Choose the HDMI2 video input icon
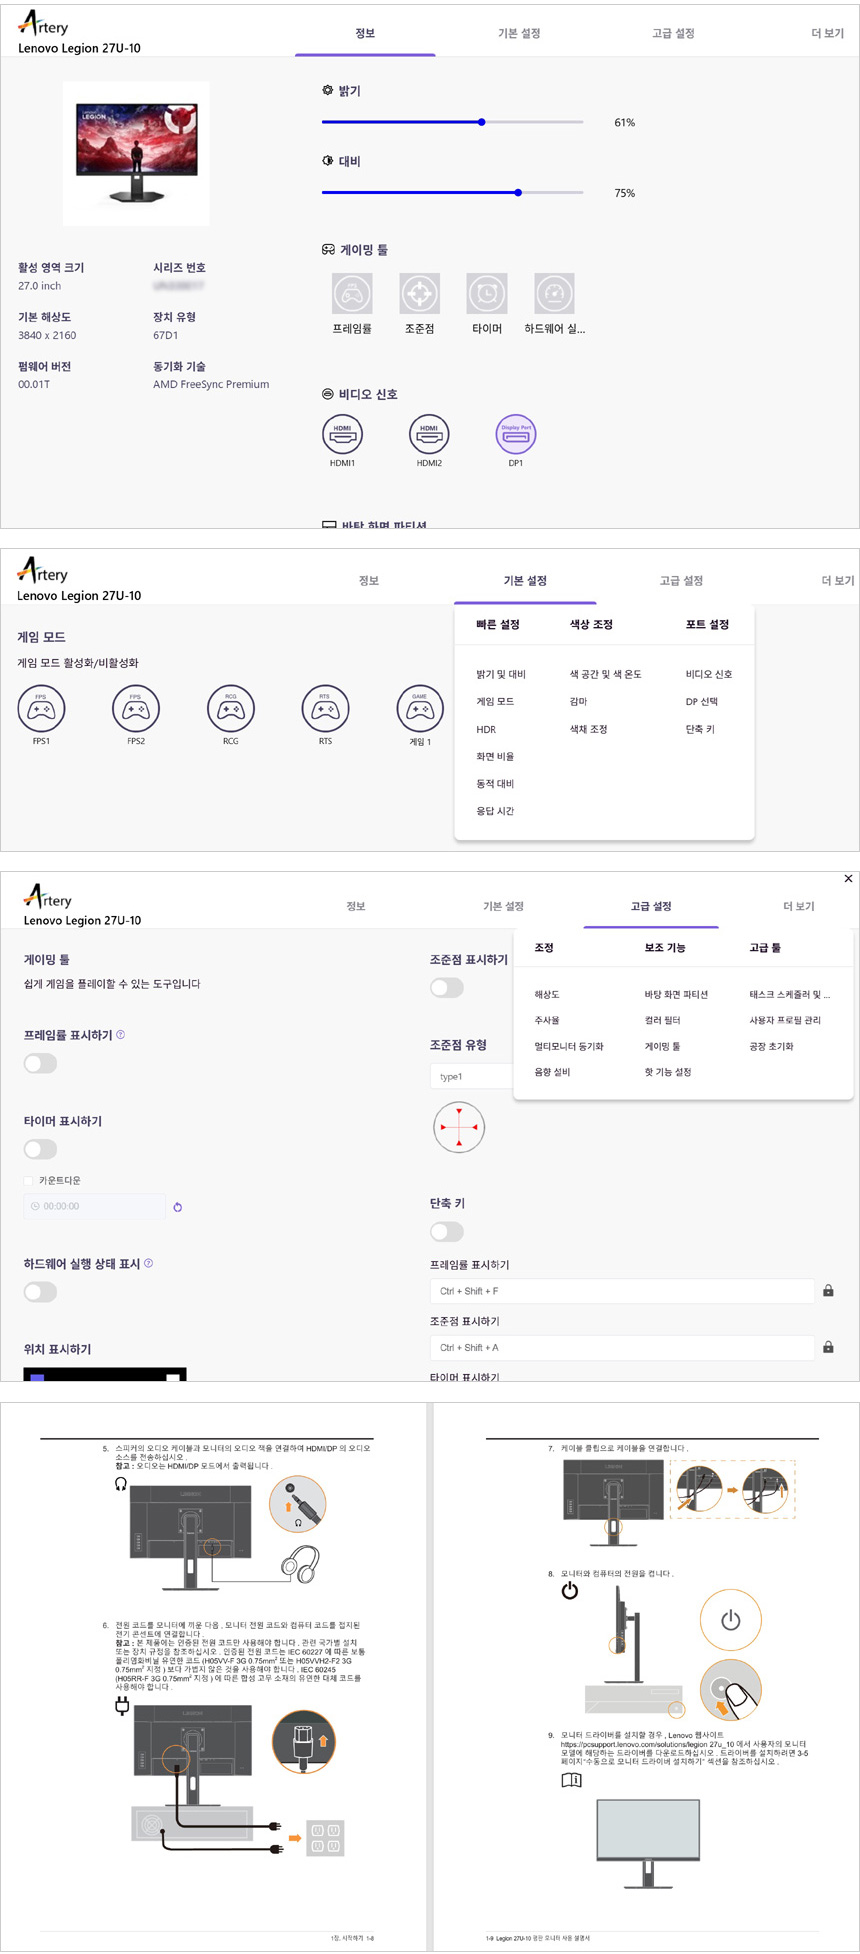This screenshot has width=860, height=1954. [x=429, y=435]
